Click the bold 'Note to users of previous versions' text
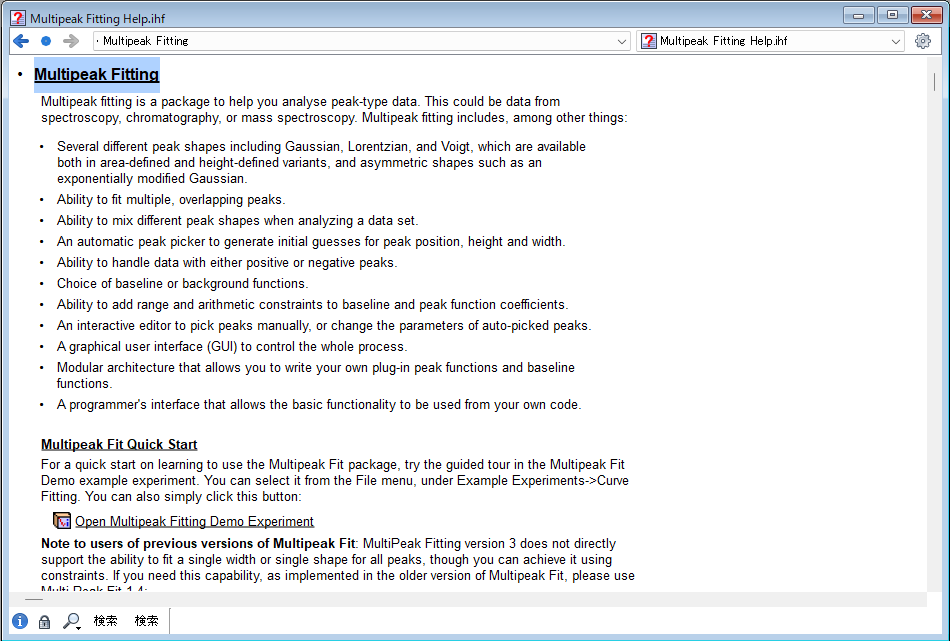The height and width of the screenshot is (641, 950). click(x=198, y=543)
